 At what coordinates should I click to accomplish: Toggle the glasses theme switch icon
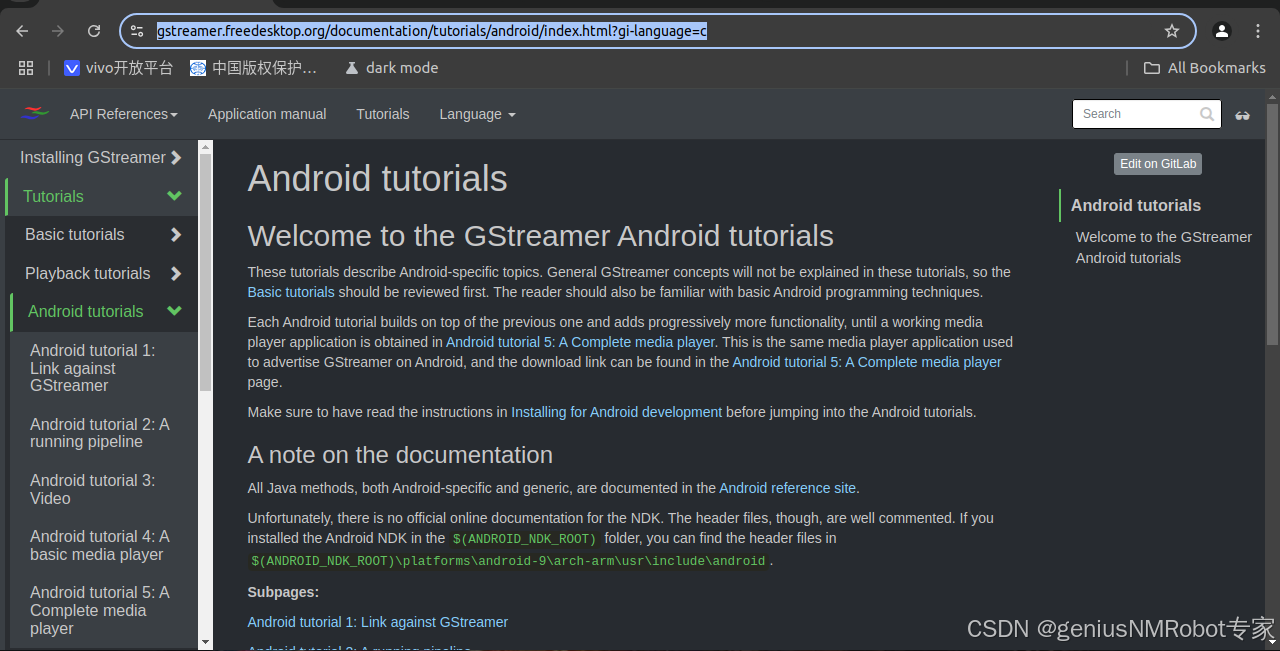pyautogui.click(x=1242, y=115)
